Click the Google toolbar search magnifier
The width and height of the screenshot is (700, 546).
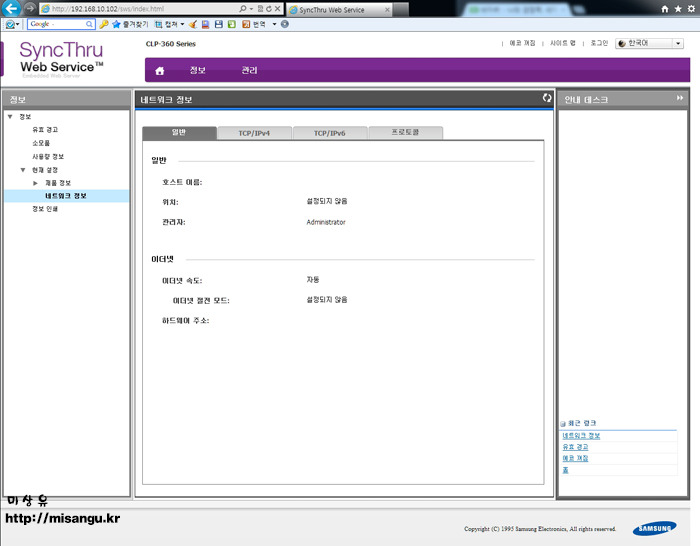pyautogui.click(x=90, y=24)
